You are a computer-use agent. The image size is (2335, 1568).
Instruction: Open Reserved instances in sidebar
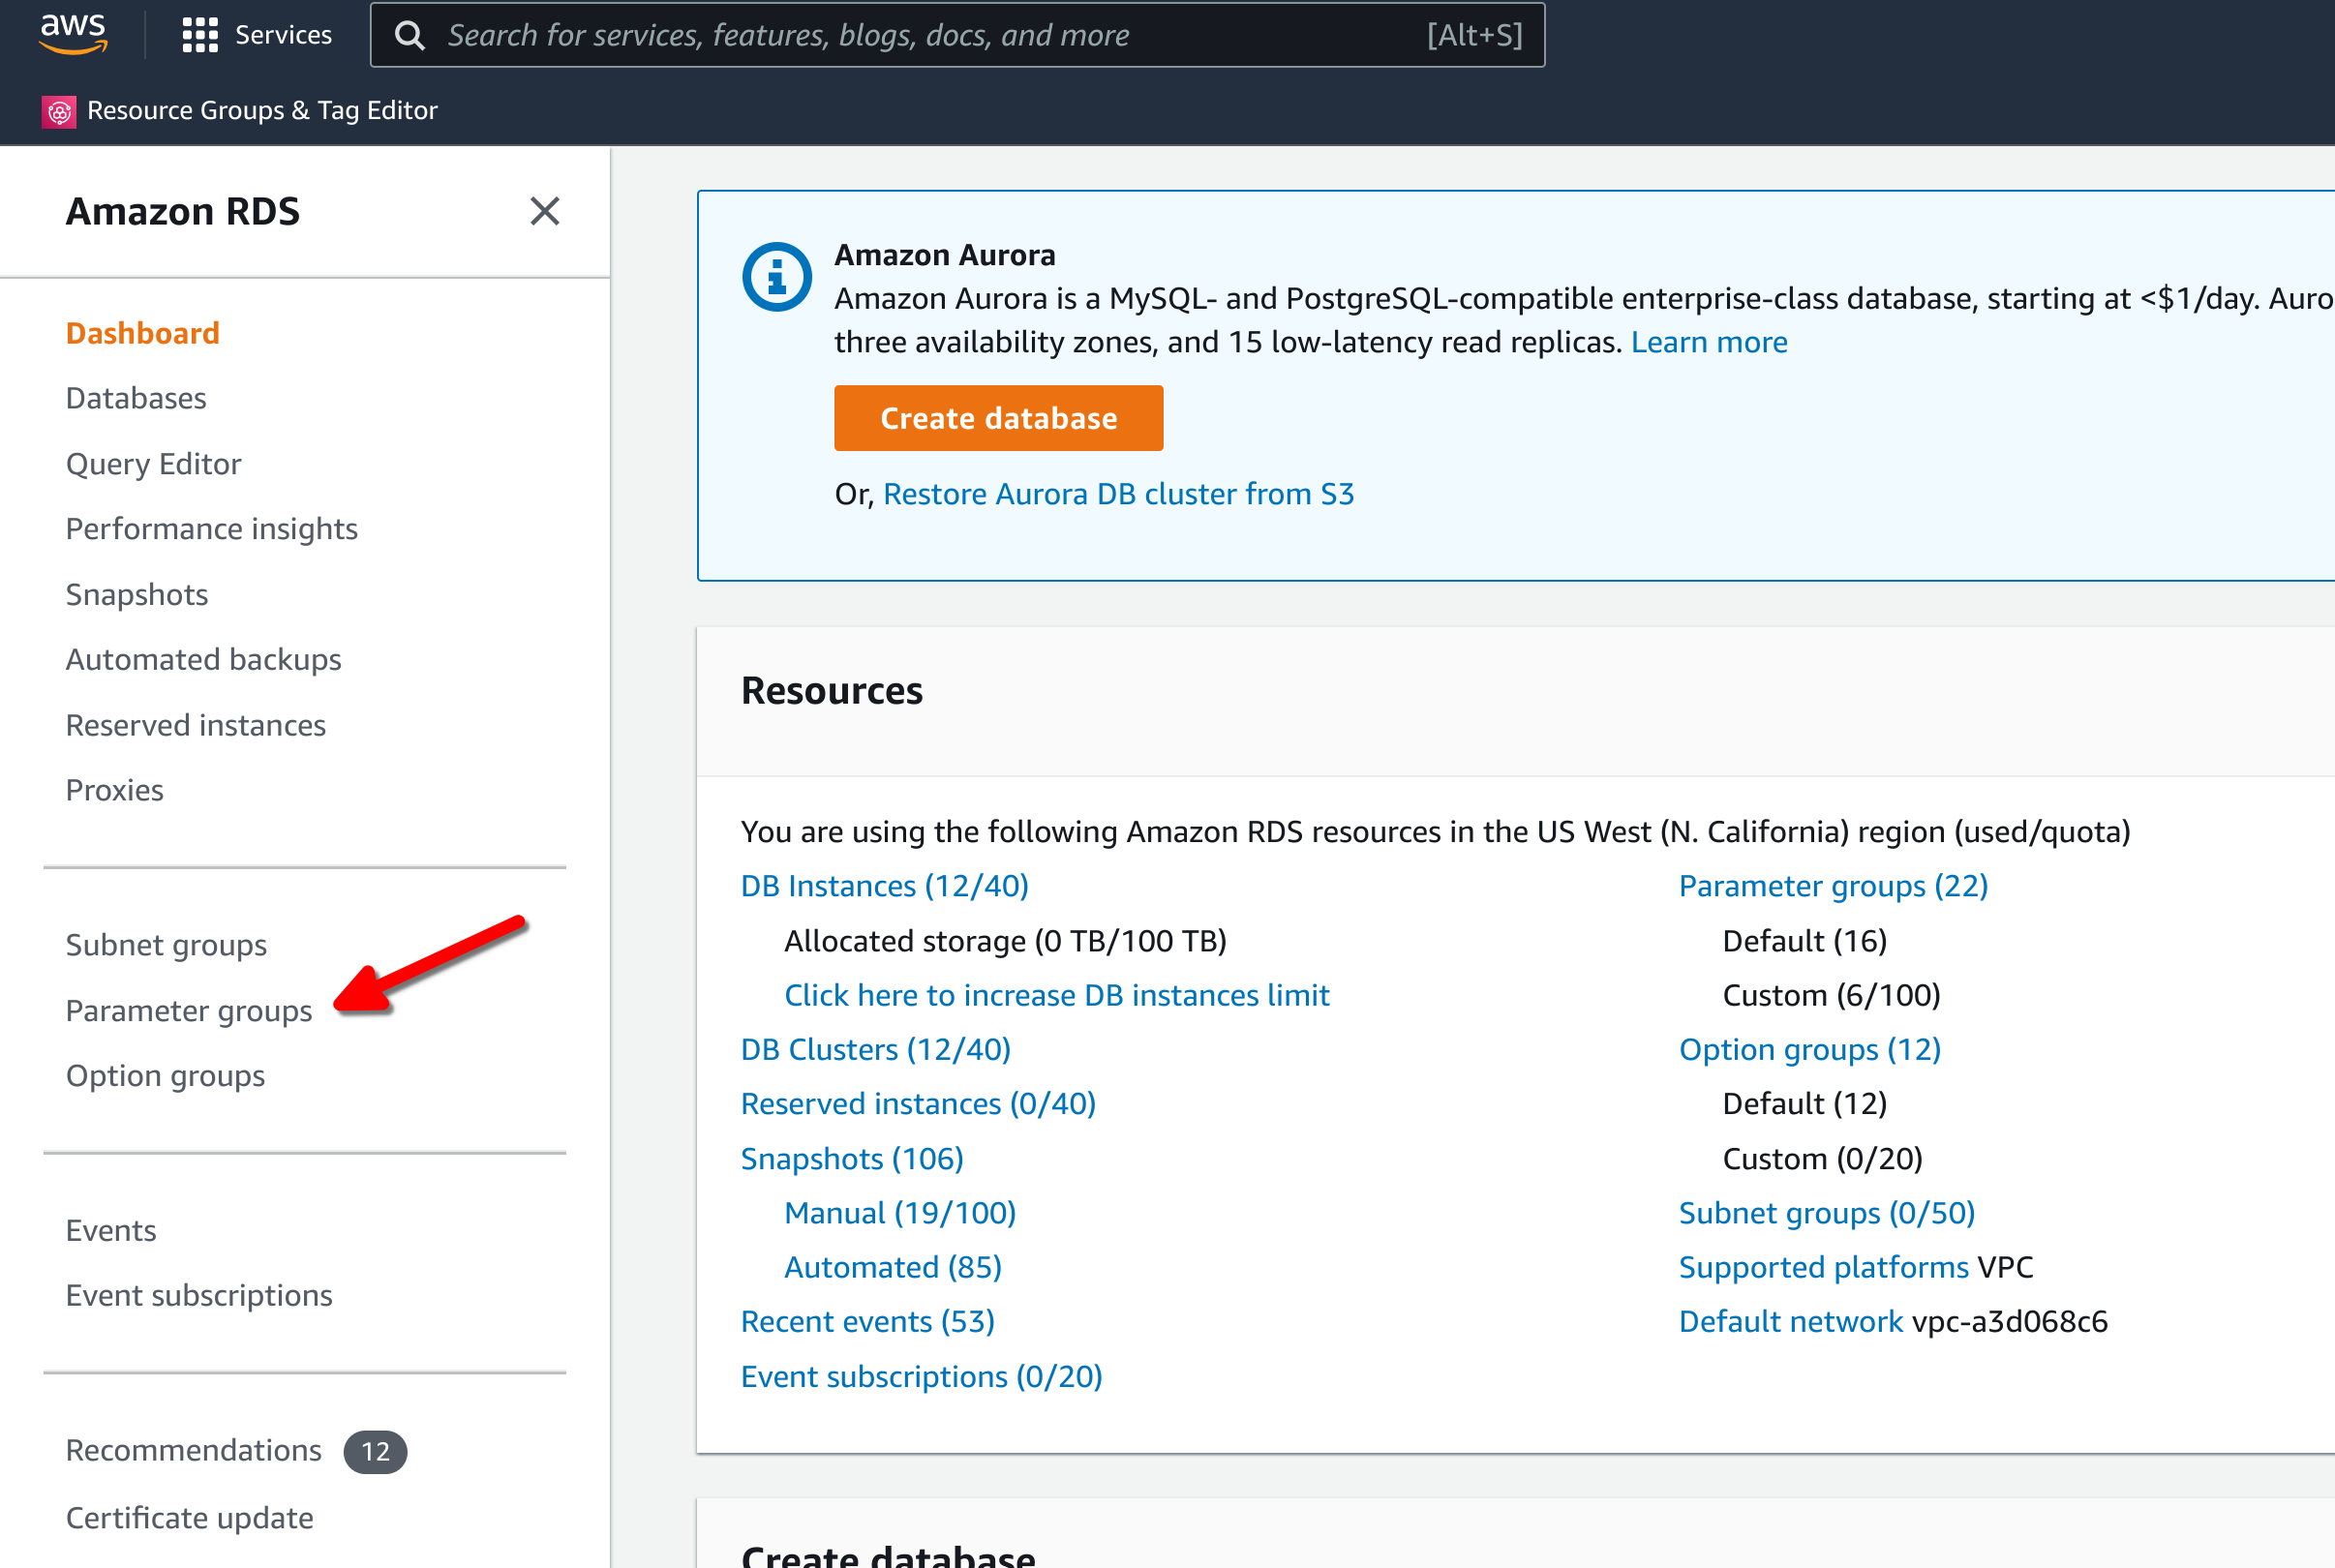point(196,725)
